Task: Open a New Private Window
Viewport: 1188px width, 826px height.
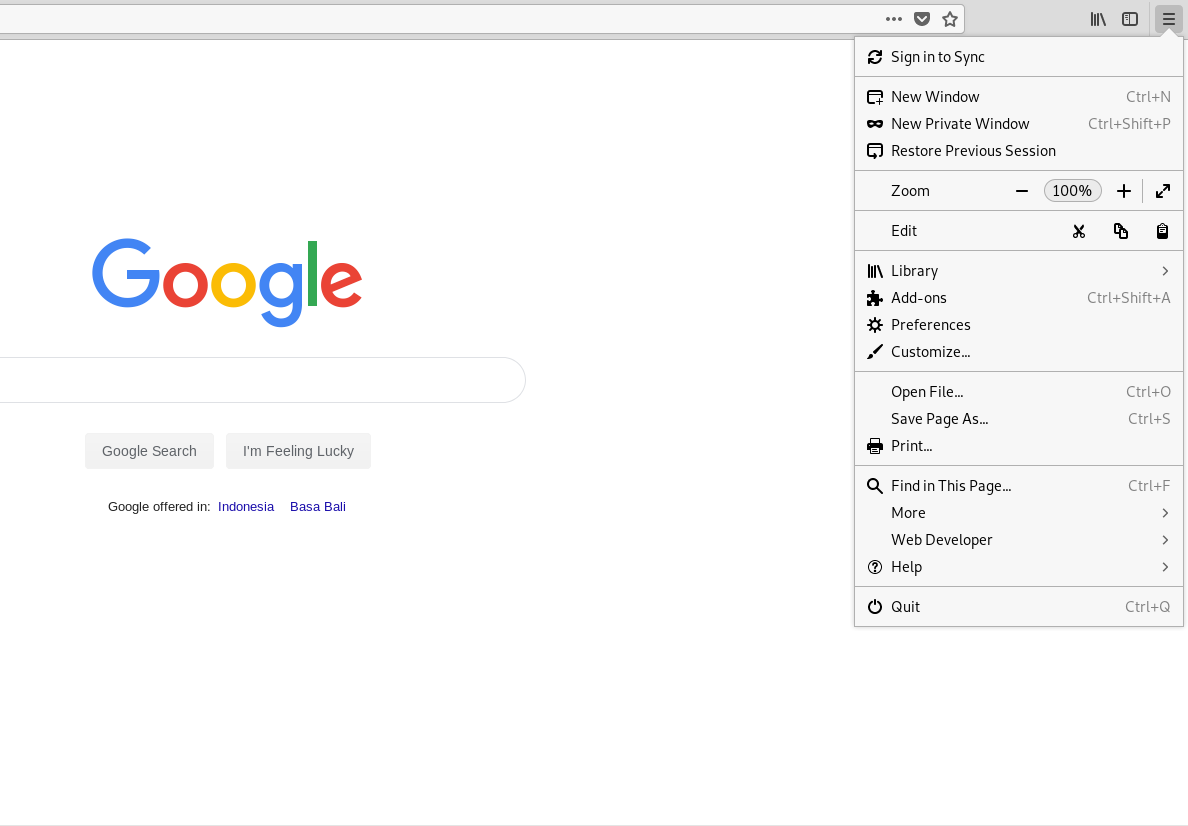Action: point(1019,124)
